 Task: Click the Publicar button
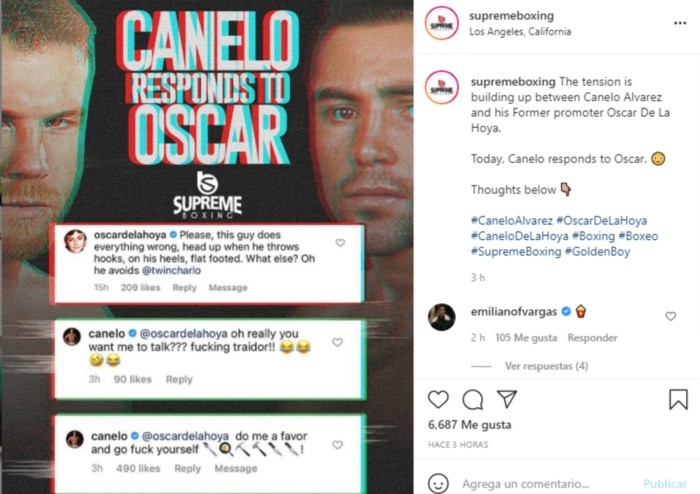(664, 483)
